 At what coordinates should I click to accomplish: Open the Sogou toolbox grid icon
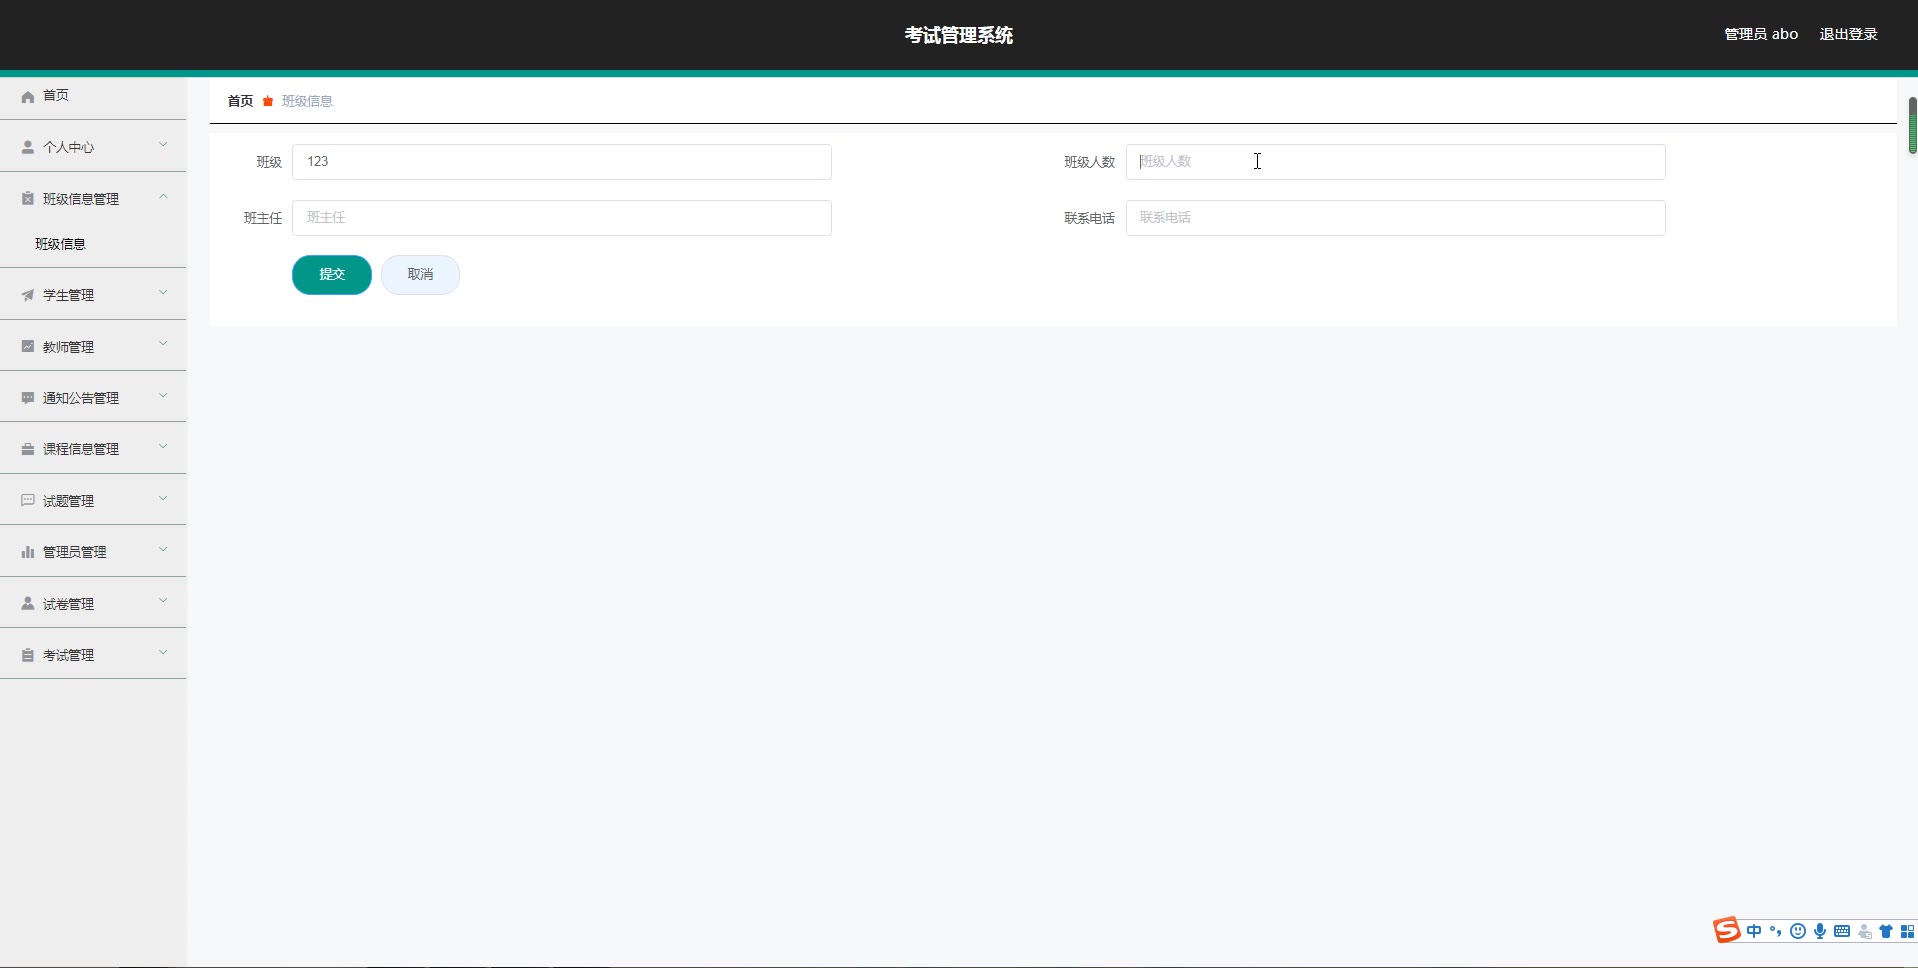click(x=1907, y=931)
